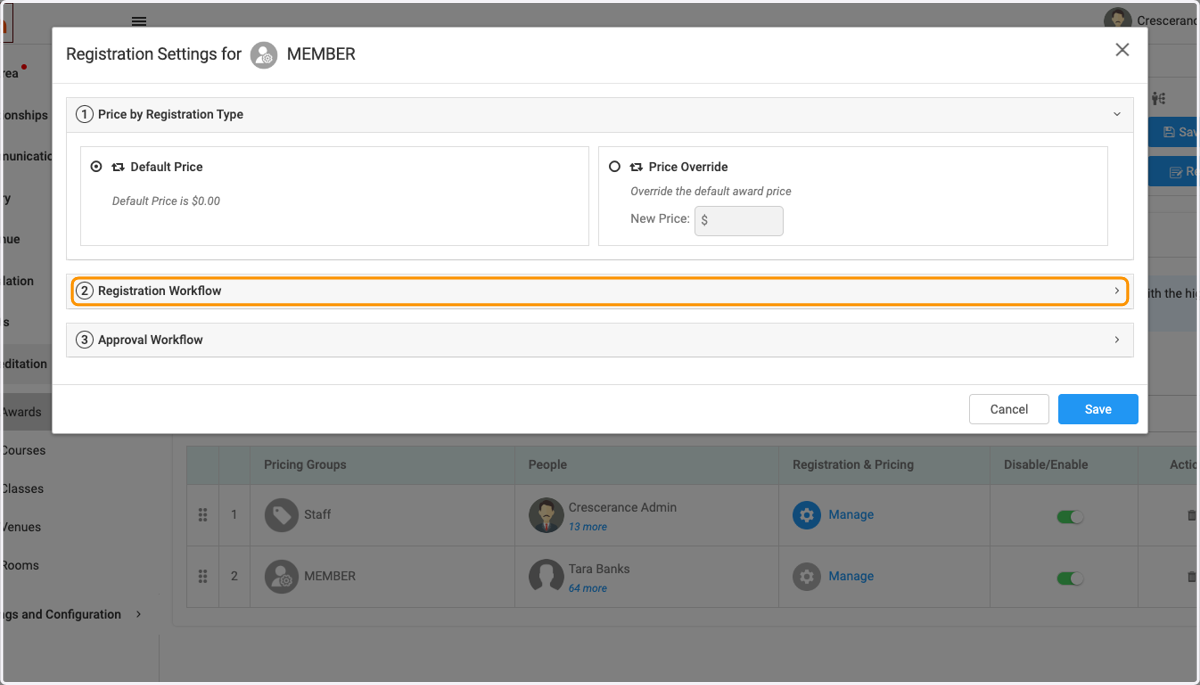Open Courses in the sidebar
Viewport: 1200px width, 685px height.
pos(23,450)
